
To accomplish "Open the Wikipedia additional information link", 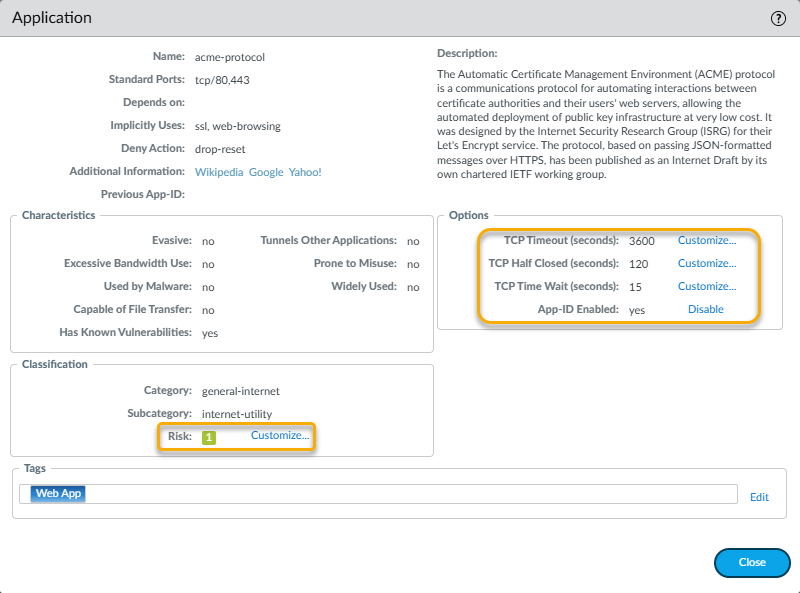I will pos(219,172).
